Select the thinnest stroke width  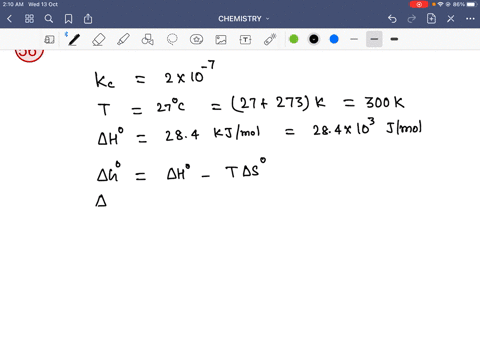click(x=354, y=39)
